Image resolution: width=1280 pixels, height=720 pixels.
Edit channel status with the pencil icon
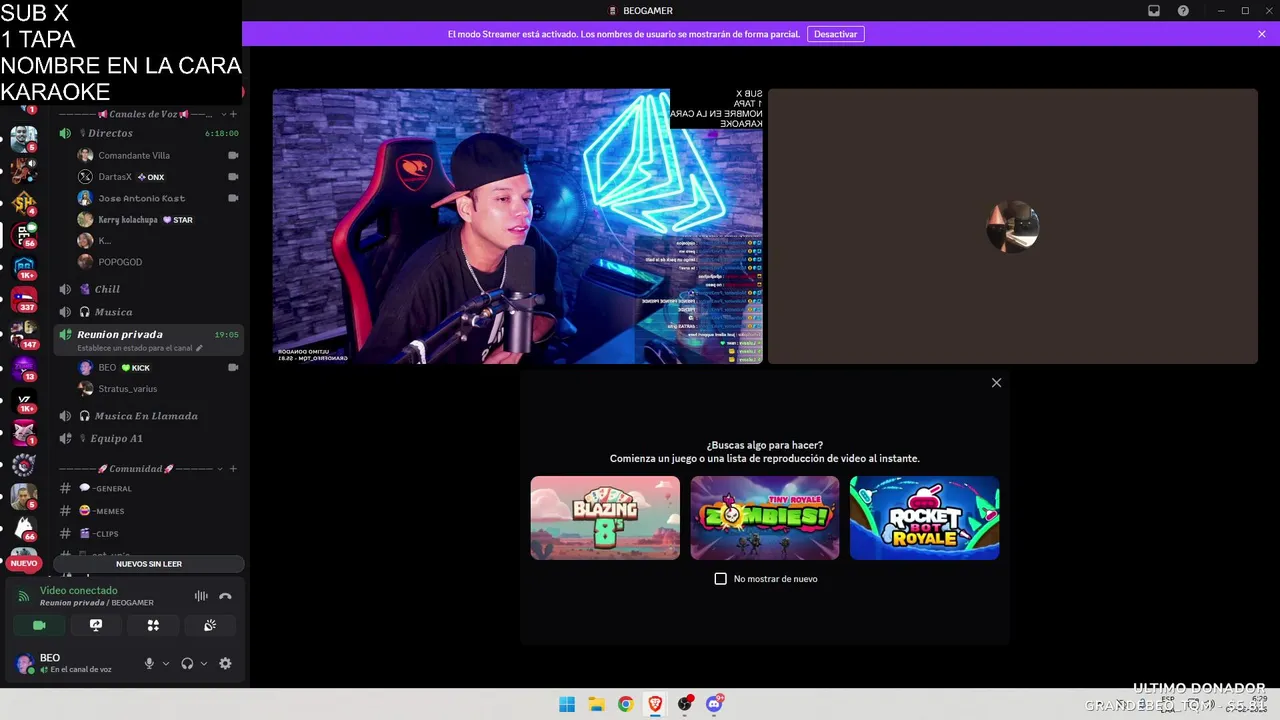click(199, 348)
